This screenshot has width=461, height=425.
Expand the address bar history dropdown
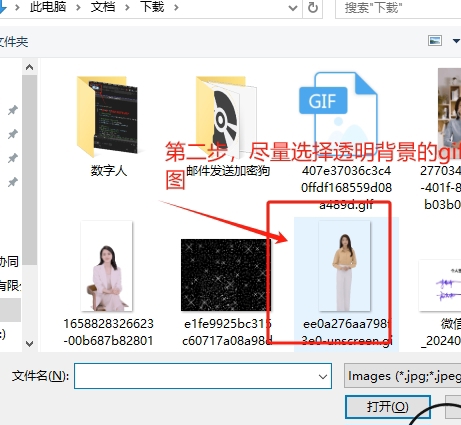pos(293,8)
